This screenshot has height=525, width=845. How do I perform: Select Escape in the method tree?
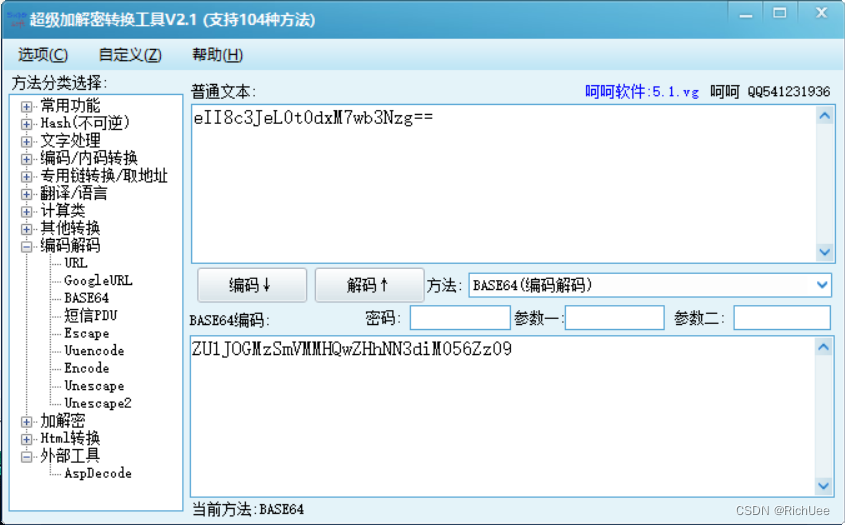(86, 333)
